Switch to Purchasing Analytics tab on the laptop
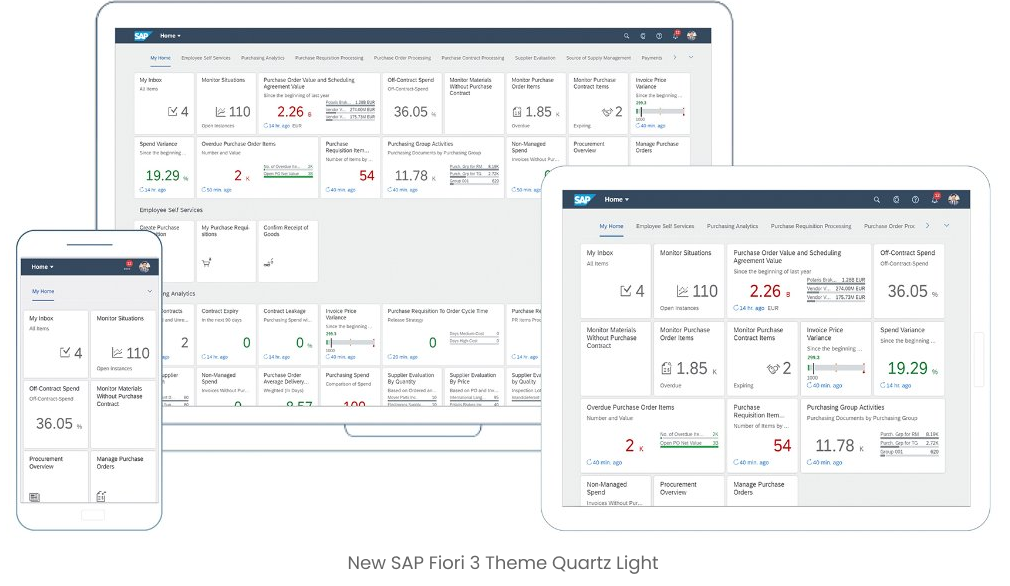 click(x=263, y=58)
